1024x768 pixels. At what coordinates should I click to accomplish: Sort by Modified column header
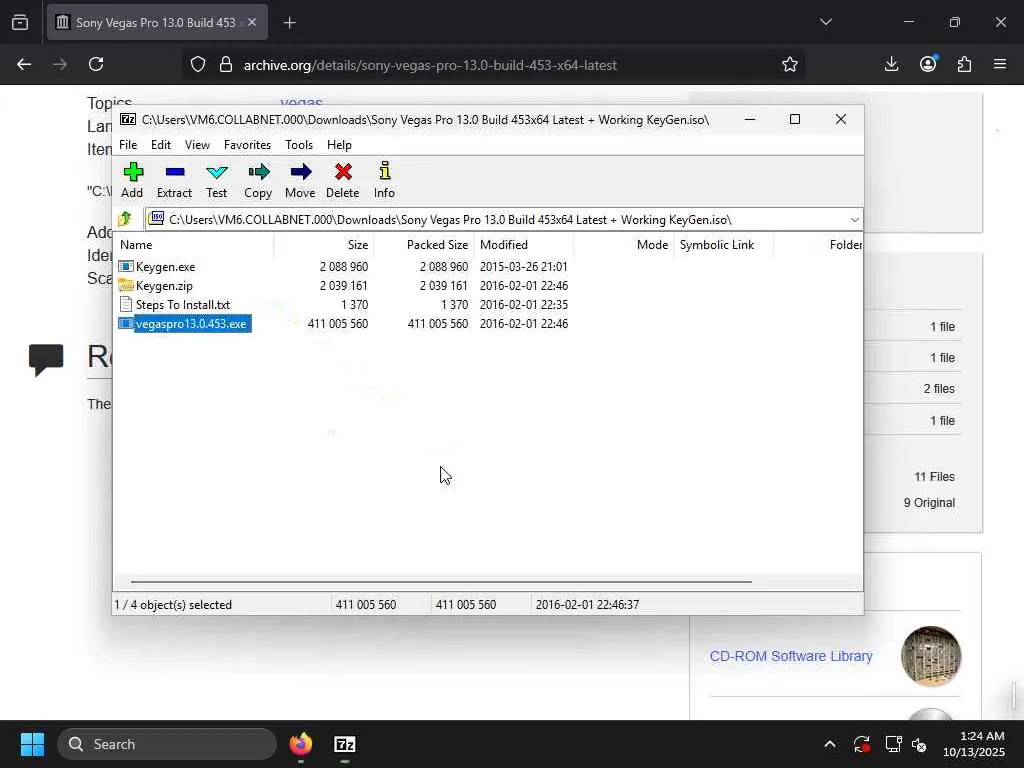(x=524, y=245)
